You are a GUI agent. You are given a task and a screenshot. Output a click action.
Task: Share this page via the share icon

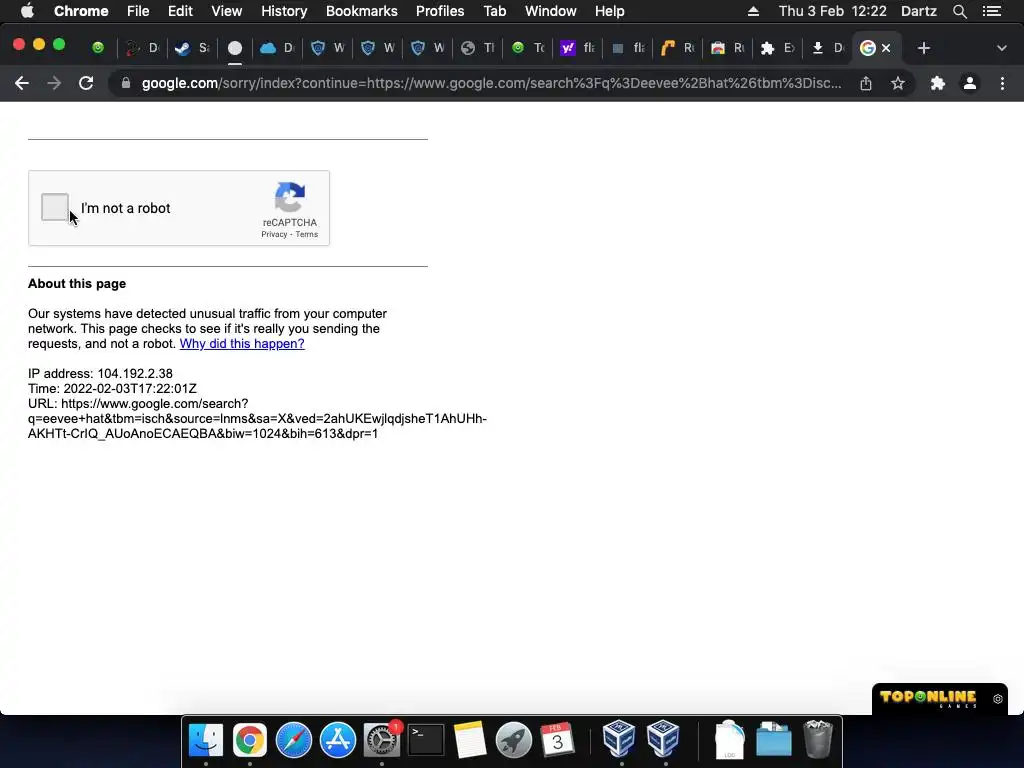click(866, 83)
